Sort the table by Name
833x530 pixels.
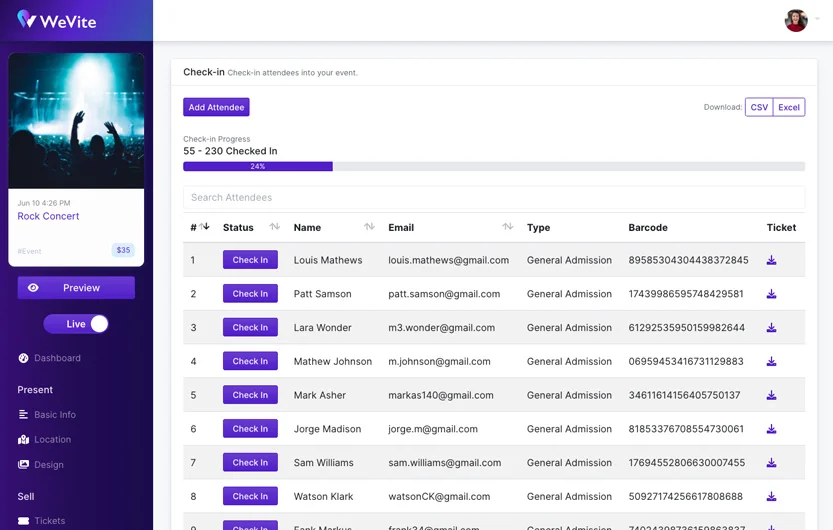pos(369,227)
